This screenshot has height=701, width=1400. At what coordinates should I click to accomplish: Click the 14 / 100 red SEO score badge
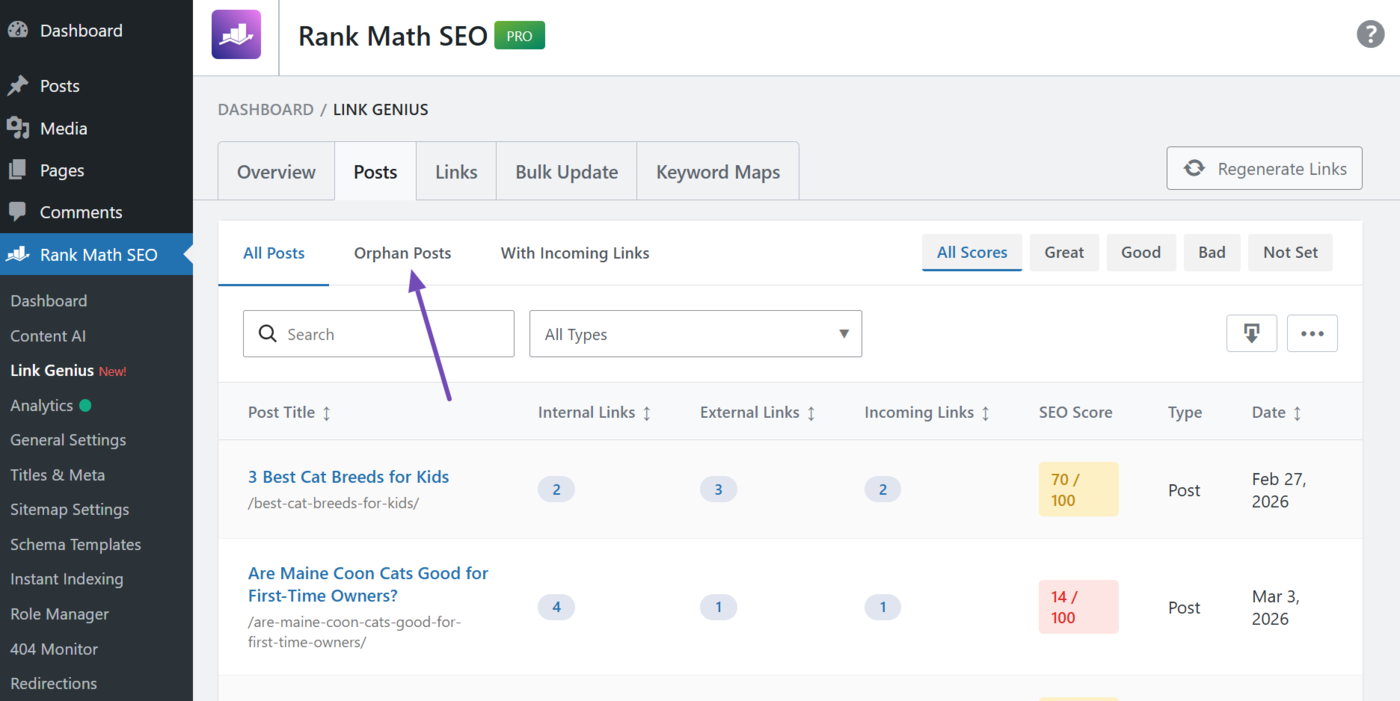click(1077, 607)
